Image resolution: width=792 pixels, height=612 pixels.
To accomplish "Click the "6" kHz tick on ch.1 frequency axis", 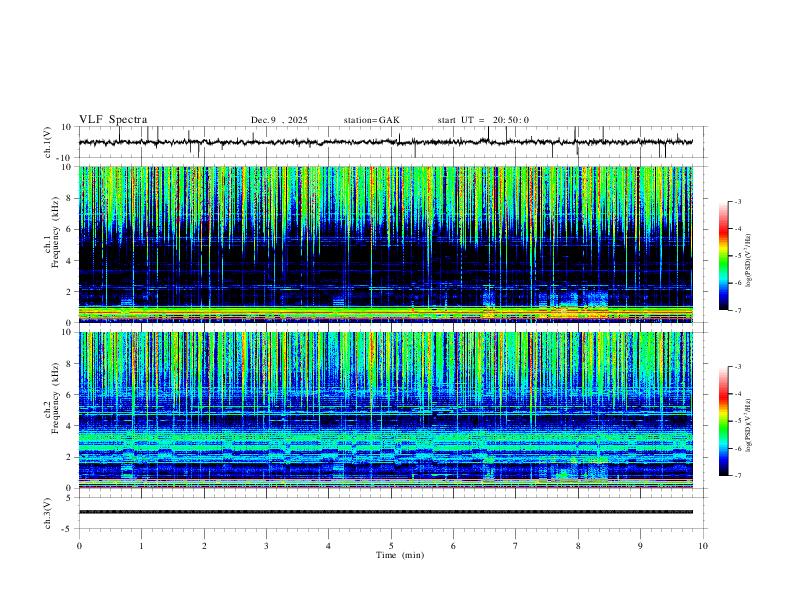I will click(70, 229).
